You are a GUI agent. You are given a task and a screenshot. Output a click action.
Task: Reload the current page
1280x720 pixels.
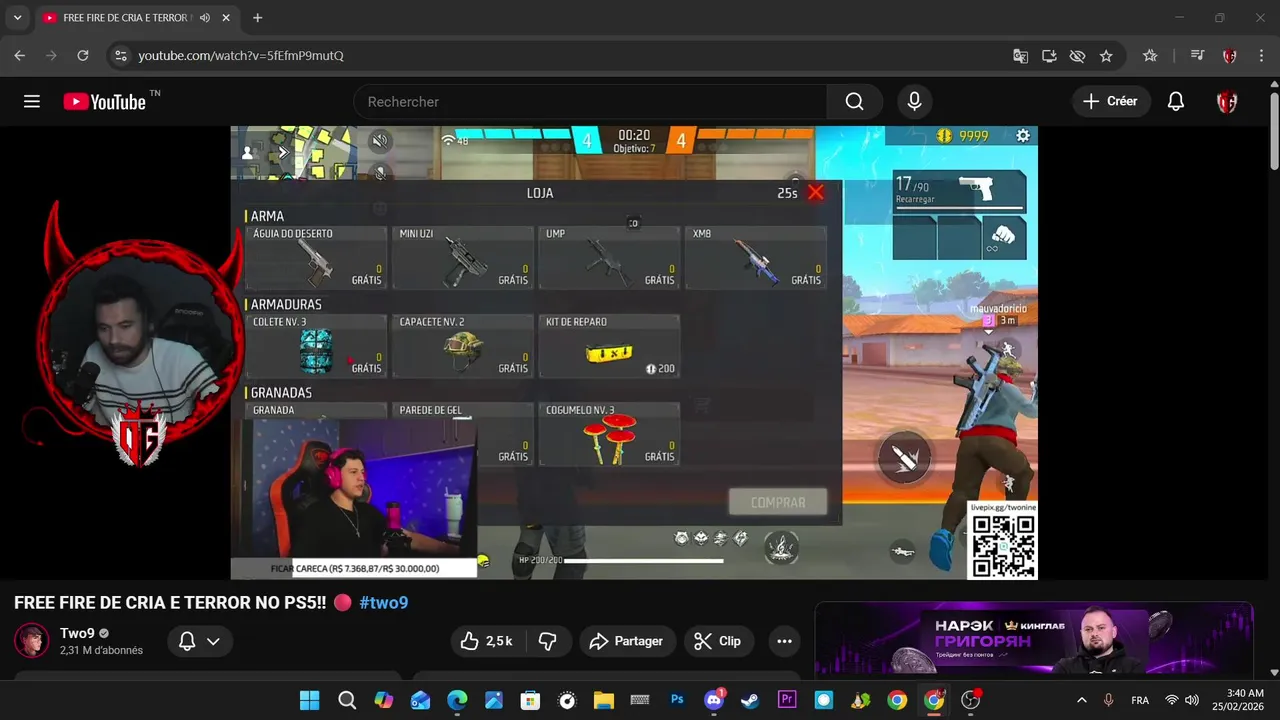pos(83,56)
